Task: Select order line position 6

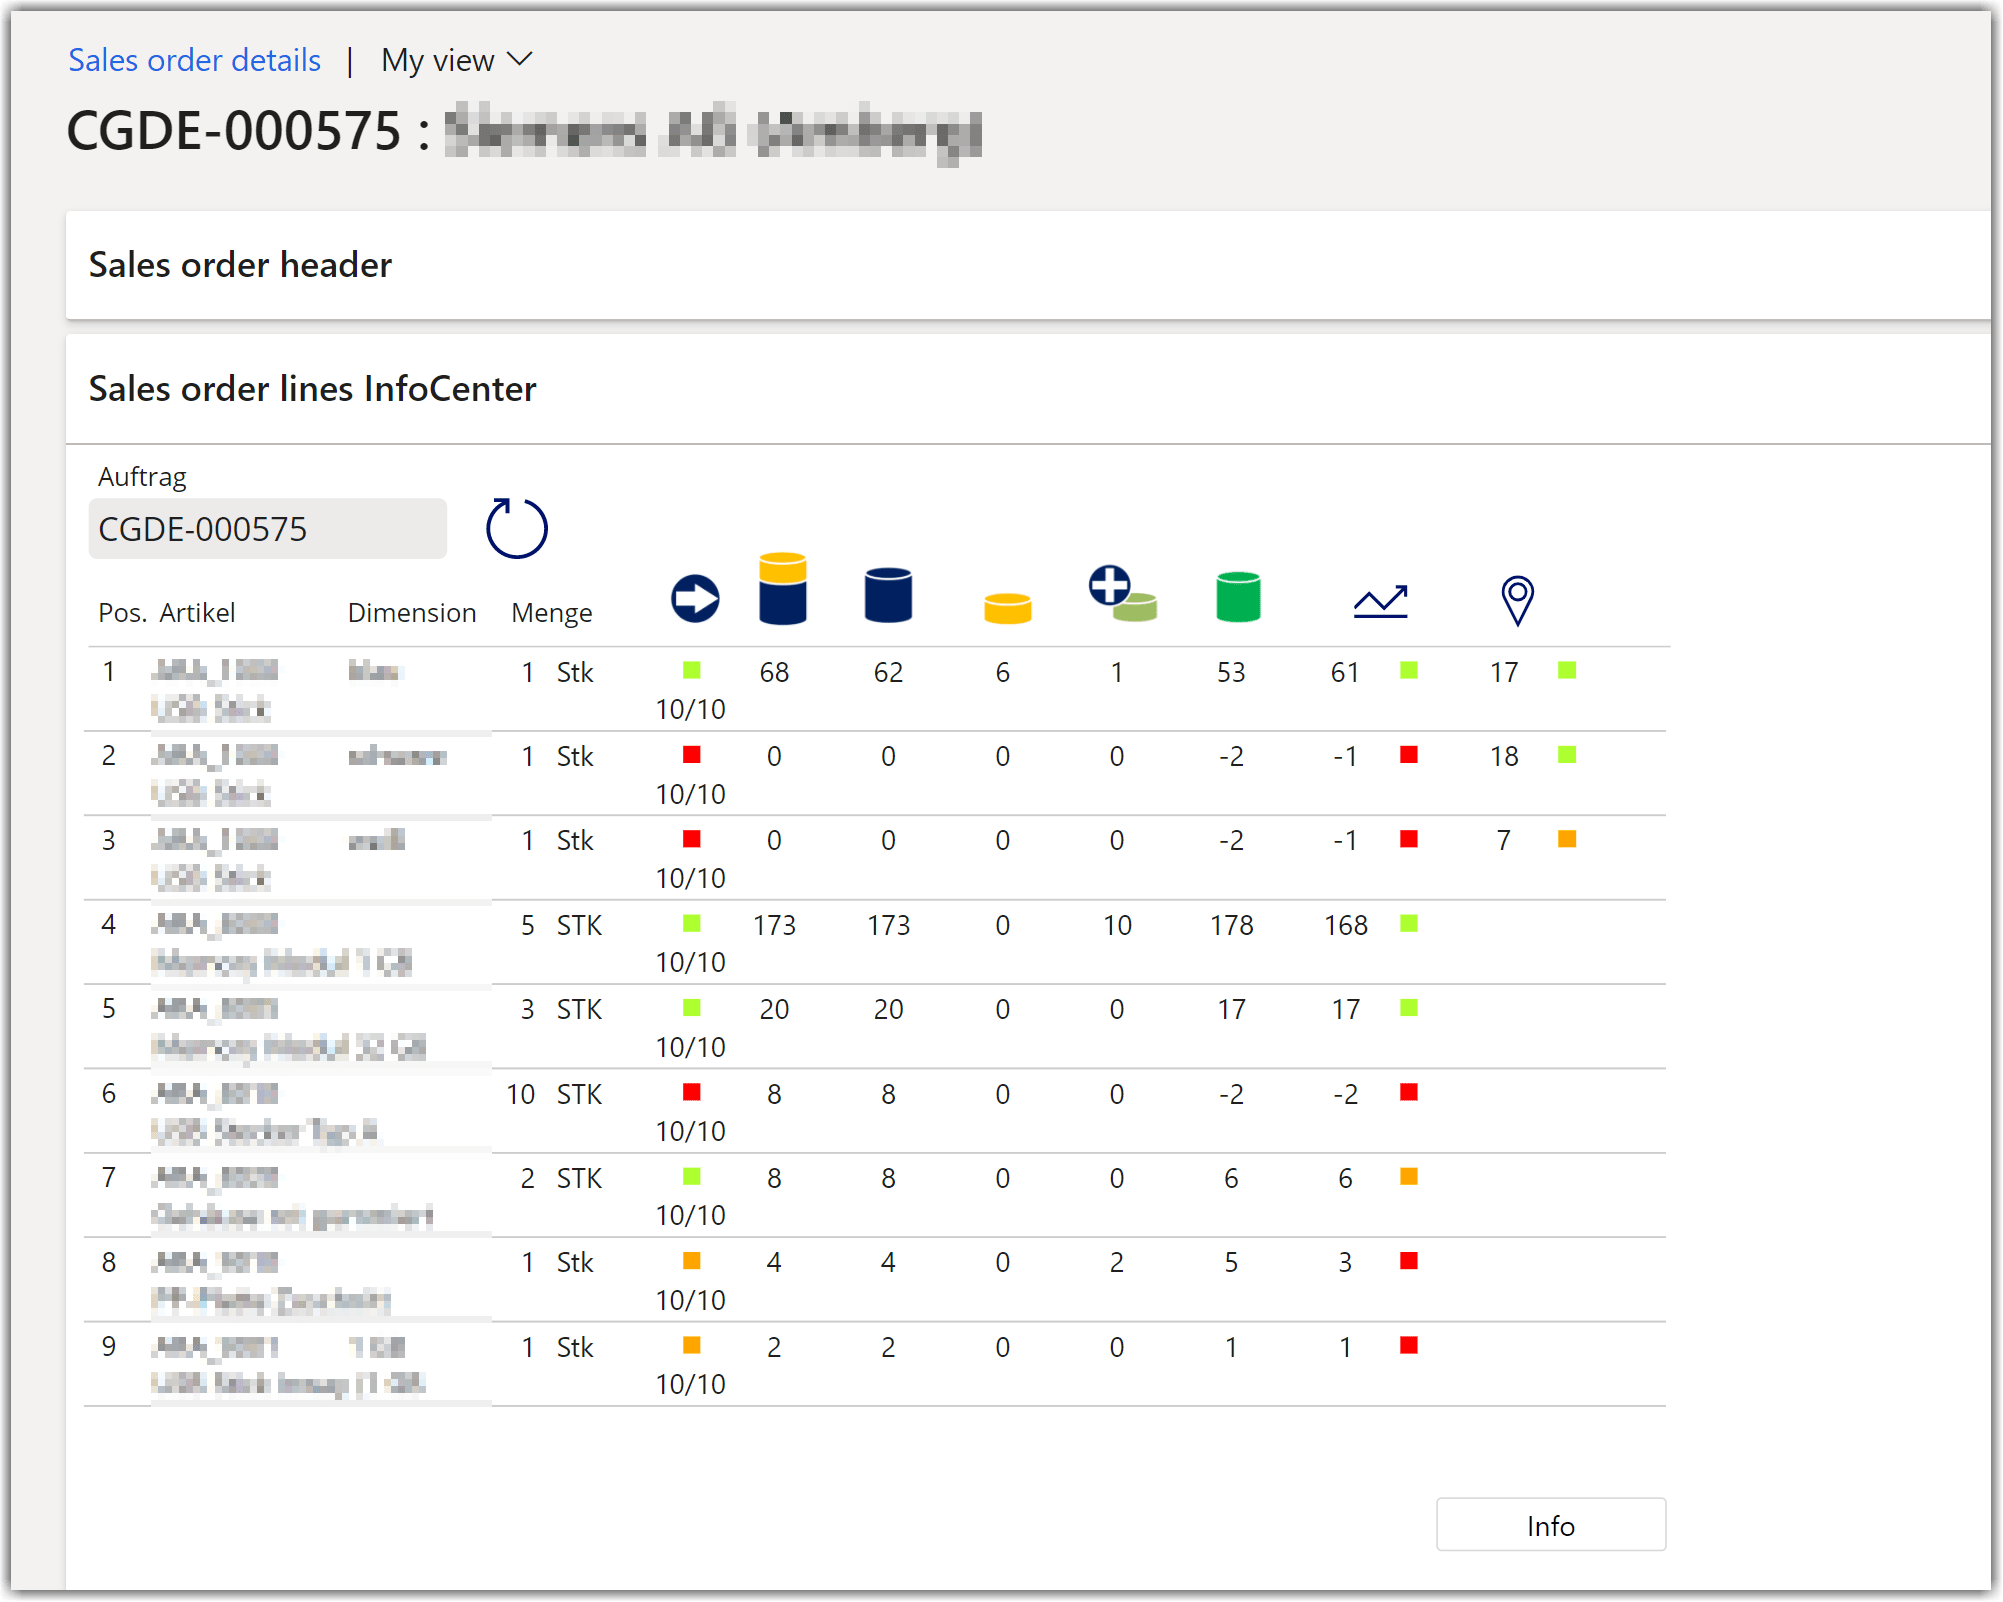Action: pos(109,1094)
